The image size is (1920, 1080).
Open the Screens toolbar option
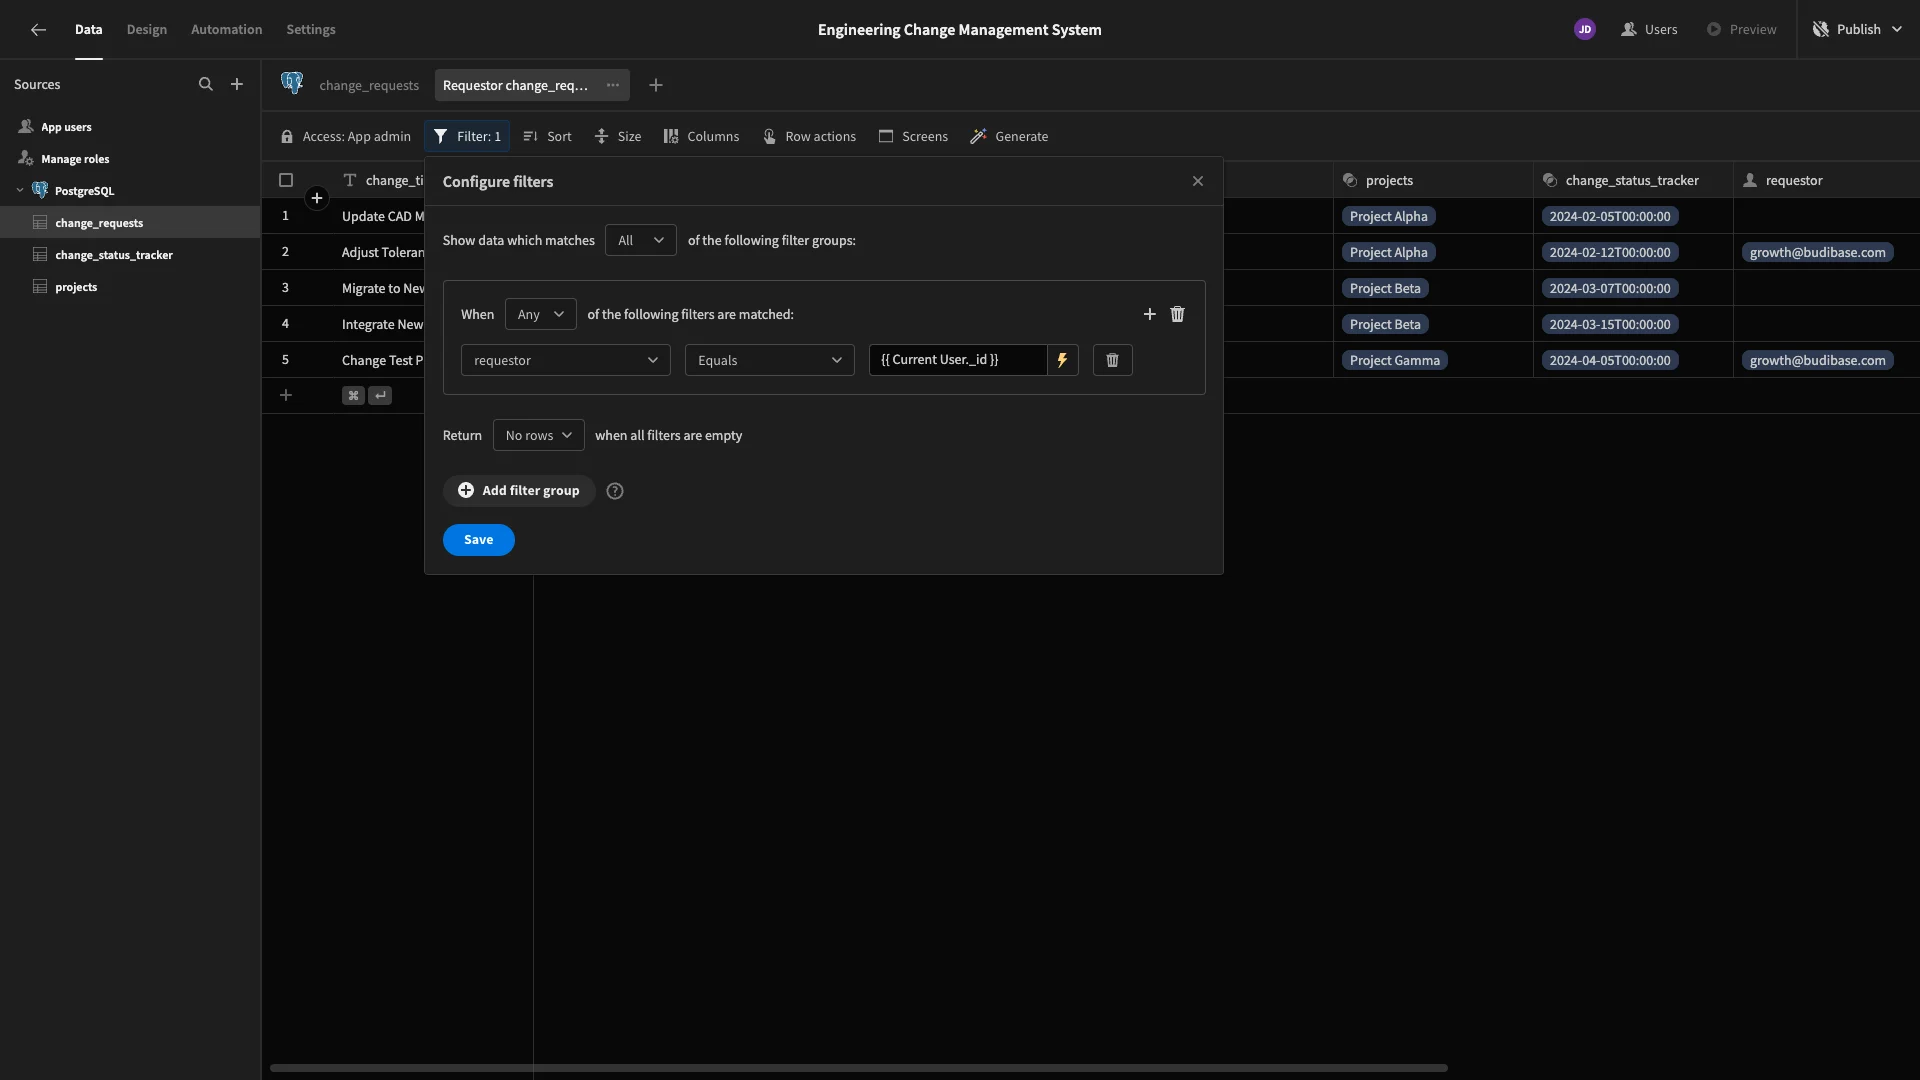coord(913,136)
